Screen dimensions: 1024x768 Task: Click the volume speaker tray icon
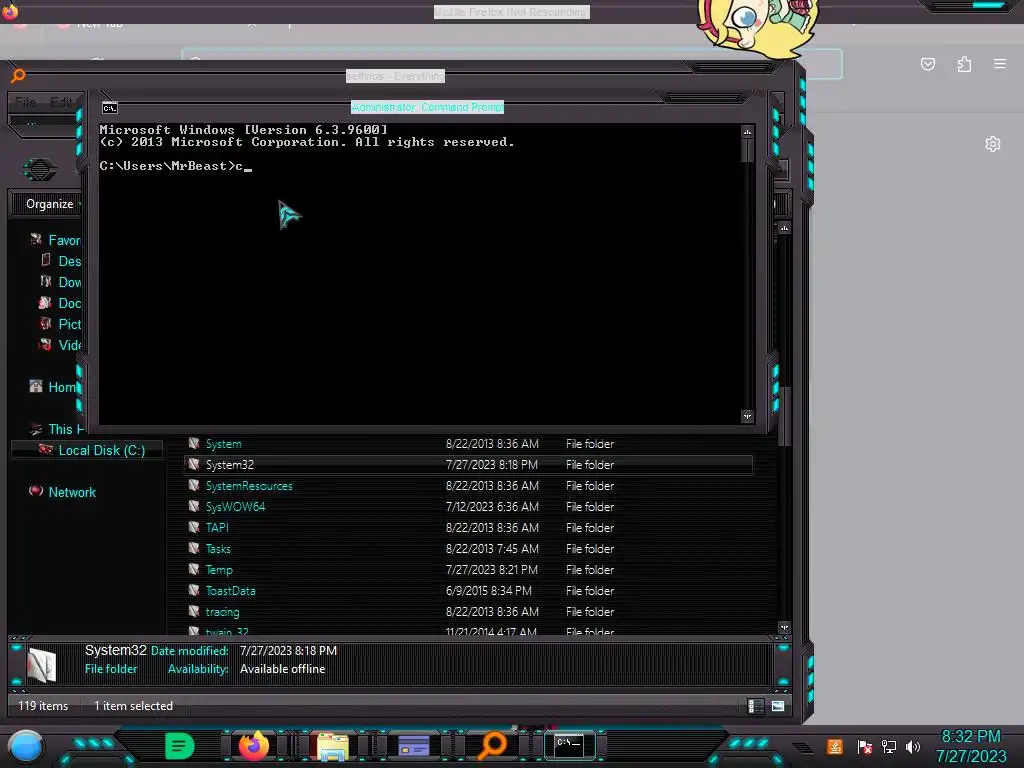(913, 746)
